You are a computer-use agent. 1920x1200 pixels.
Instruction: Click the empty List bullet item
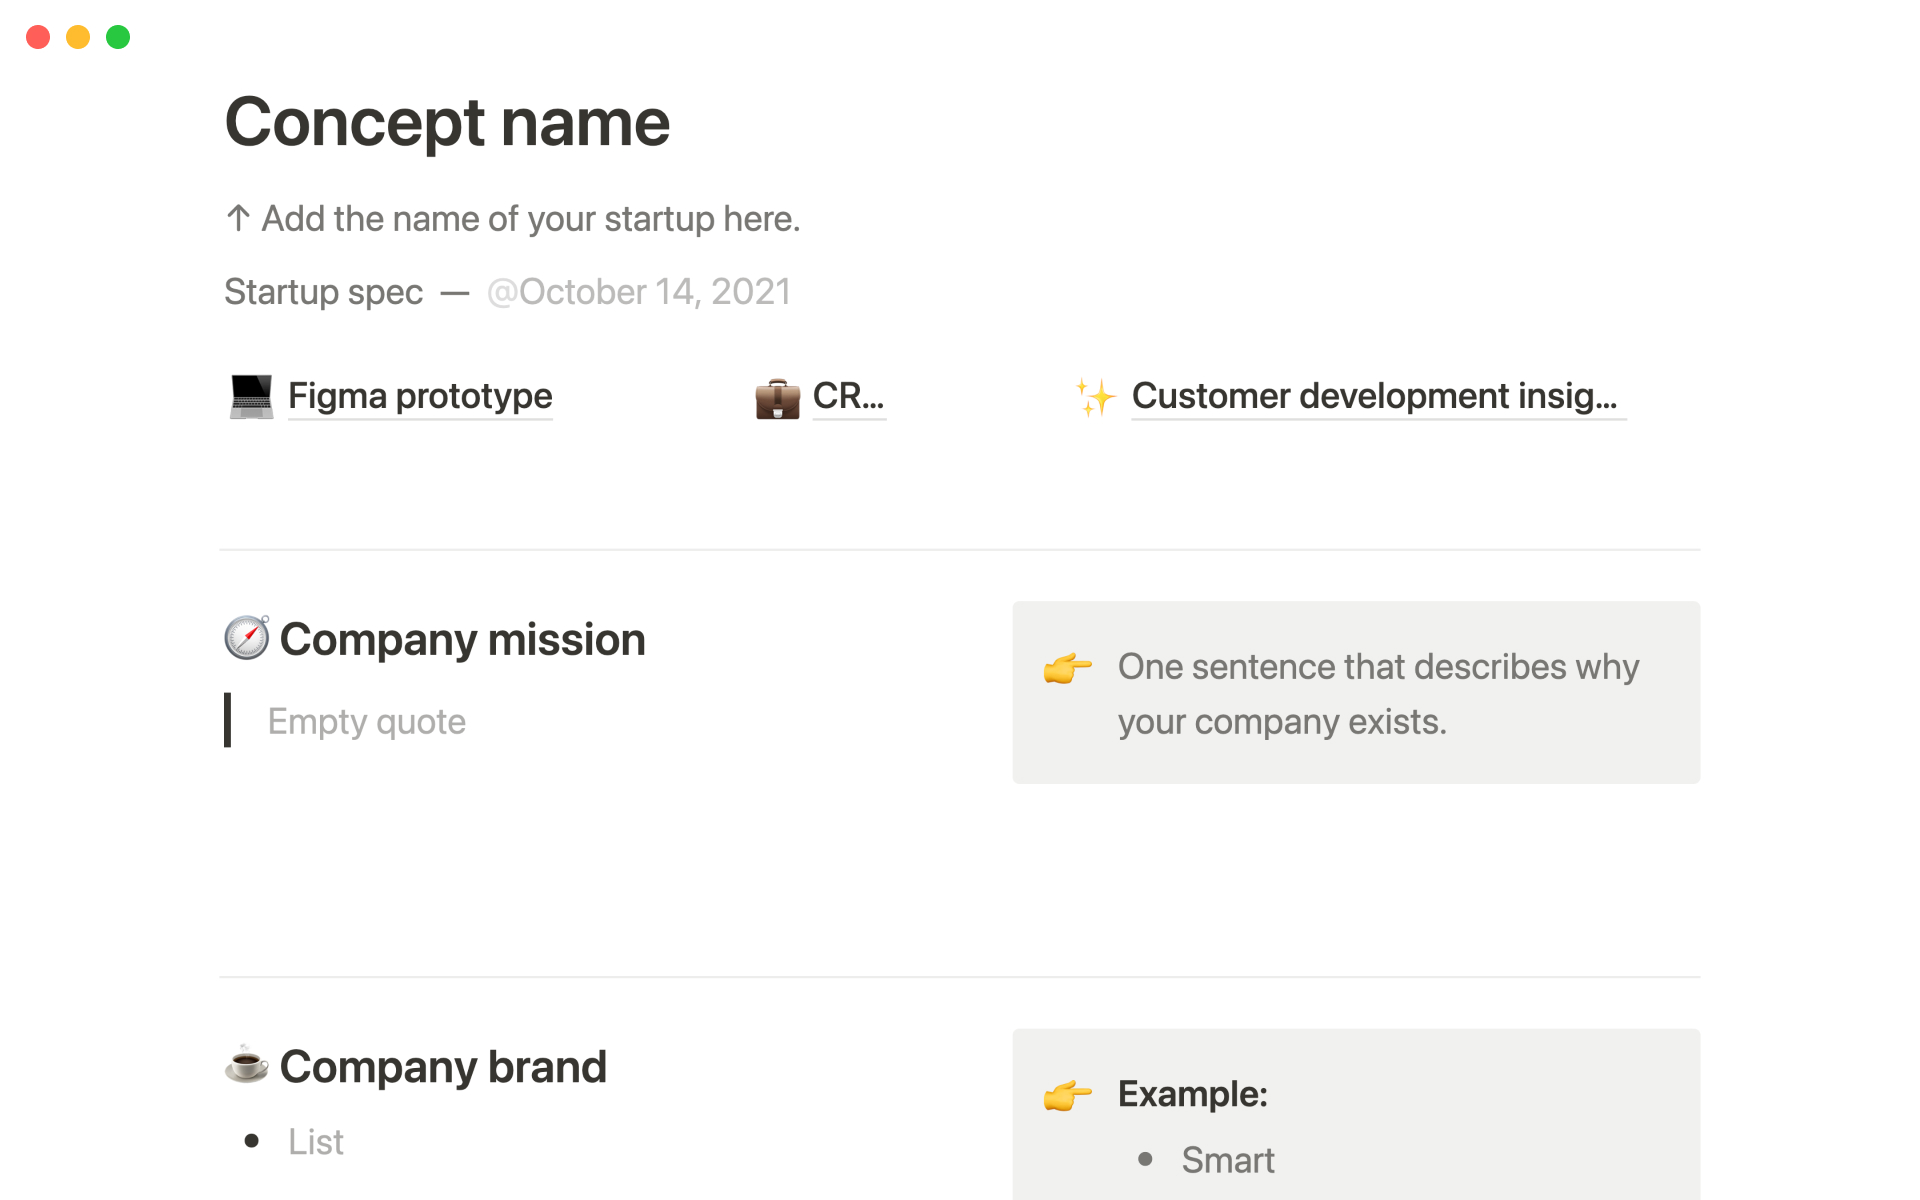[x=316, y=1142]
